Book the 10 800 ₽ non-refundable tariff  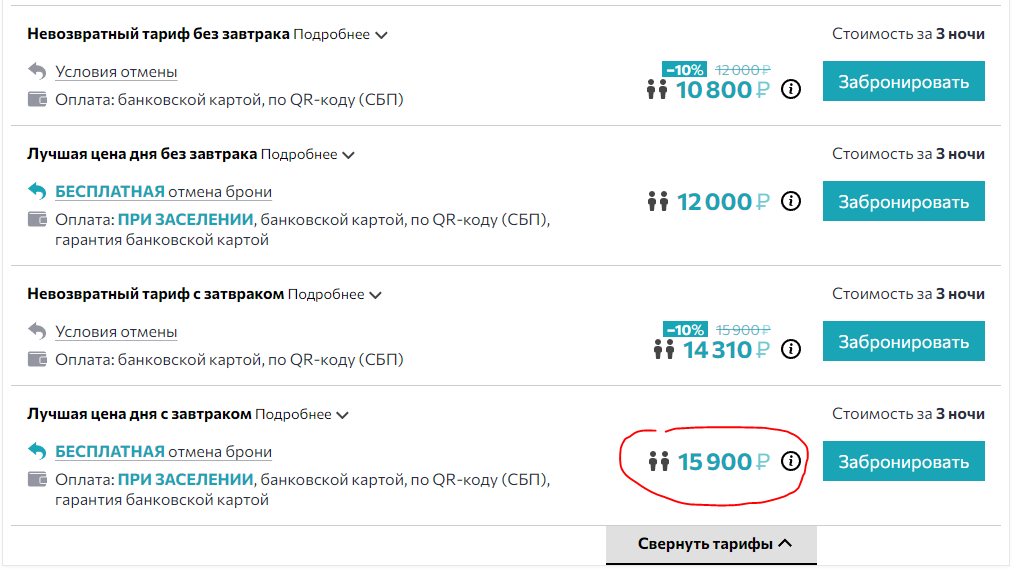pos(903,81)
